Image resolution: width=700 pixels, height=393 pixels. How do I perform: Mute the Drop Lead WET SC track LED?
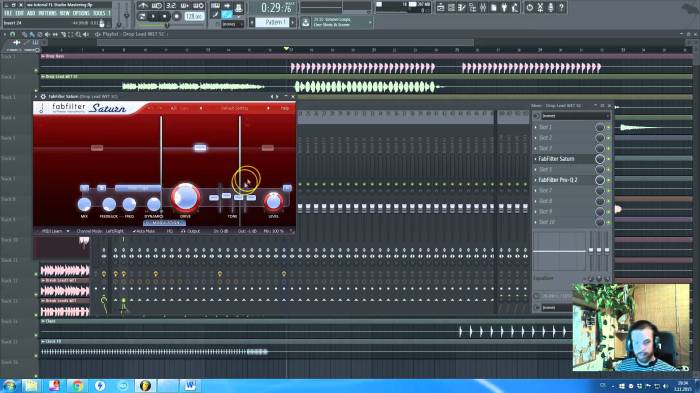[x=37, y=91]
